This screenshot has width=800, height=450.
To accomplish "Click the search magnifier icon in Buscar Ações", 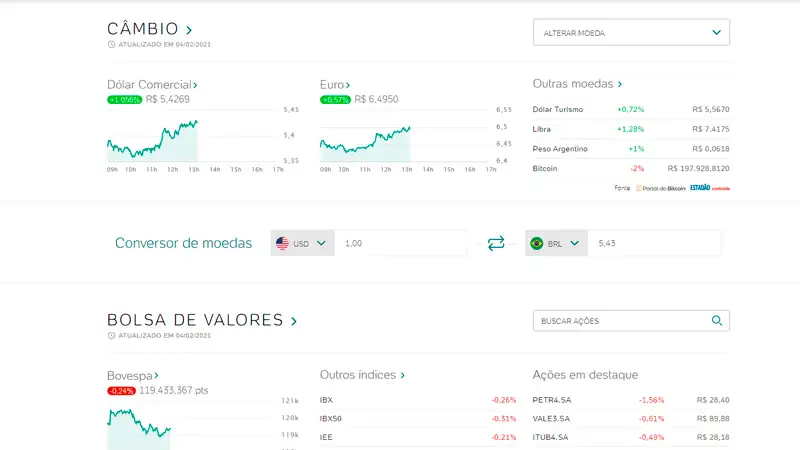I will coord(716,321).
